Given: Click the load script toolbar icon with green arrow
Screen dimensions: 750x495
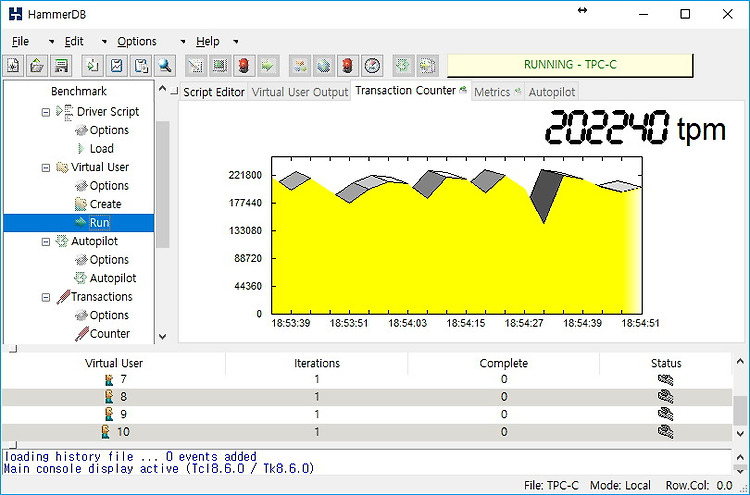Looking at the screenshot, I should point(92,65).
